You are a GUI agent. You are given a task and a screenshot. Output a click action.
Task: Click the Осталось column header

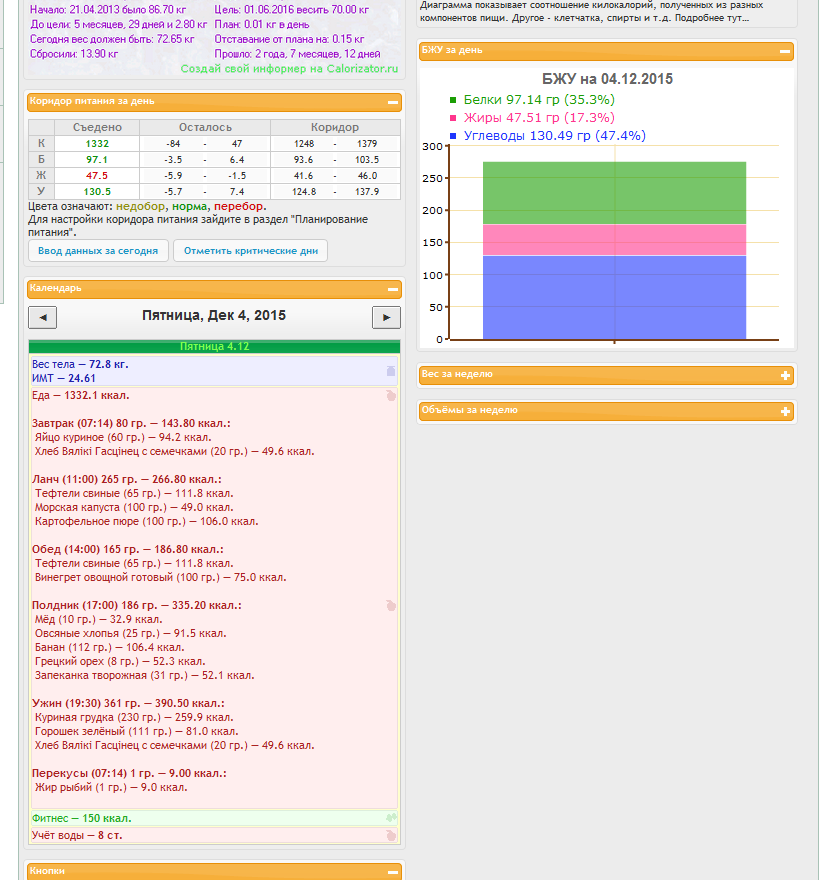point(205,127)
